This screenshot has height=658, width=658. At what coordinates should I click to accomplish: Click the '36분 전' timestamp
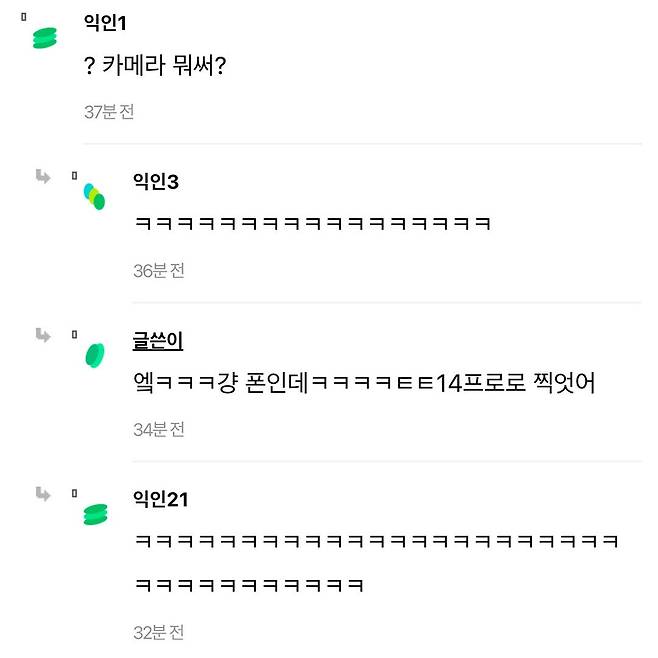(159, 271)
